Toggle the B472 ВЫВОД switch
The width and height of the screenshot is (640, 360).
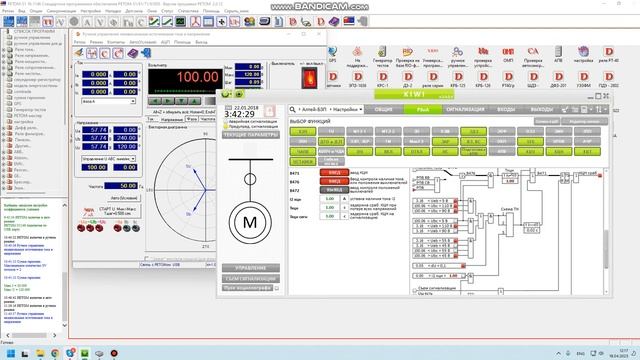click(334, 190)
